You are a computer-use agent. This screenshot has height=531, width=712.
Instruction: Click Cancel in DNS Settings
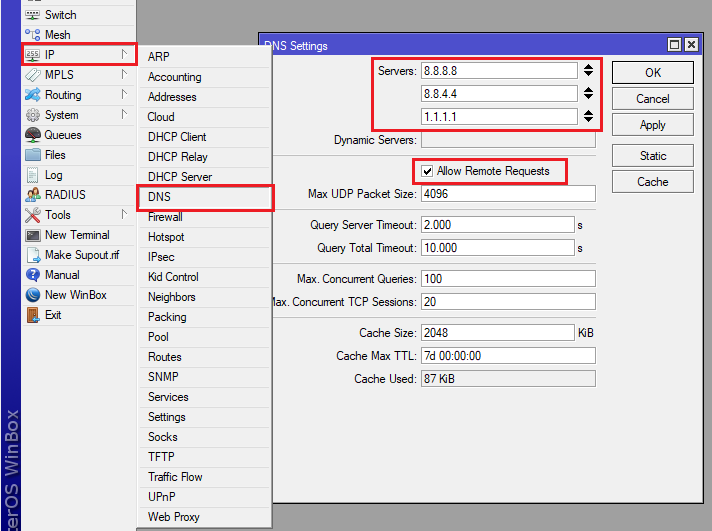[653, 99]
